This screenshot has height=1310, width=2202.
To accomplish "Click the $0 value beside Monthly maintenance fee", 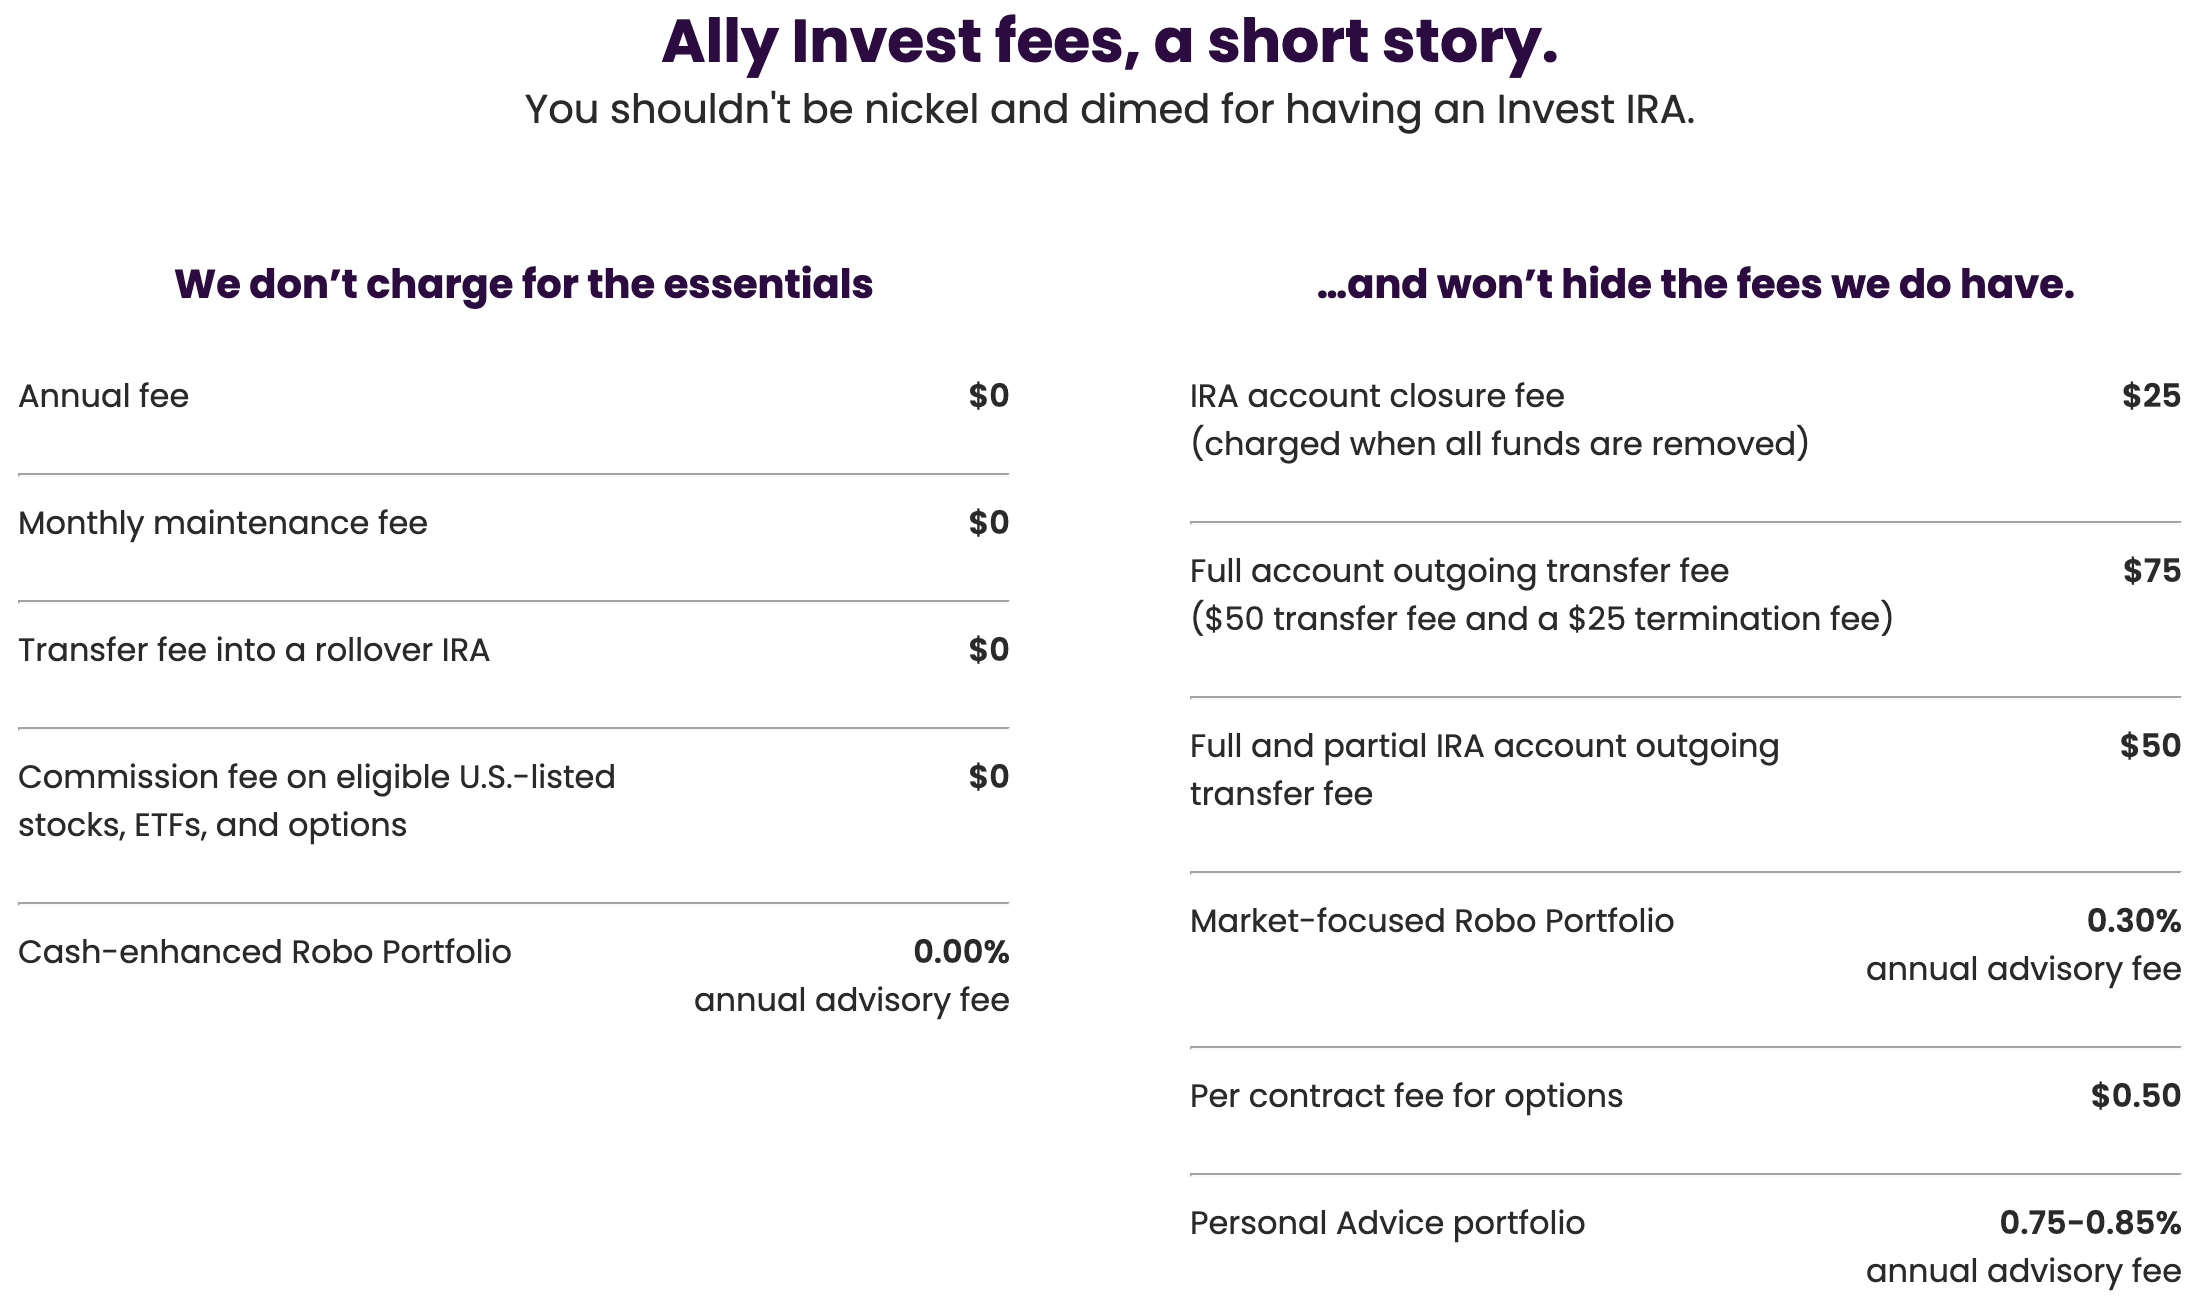I will tap(988, 523).
